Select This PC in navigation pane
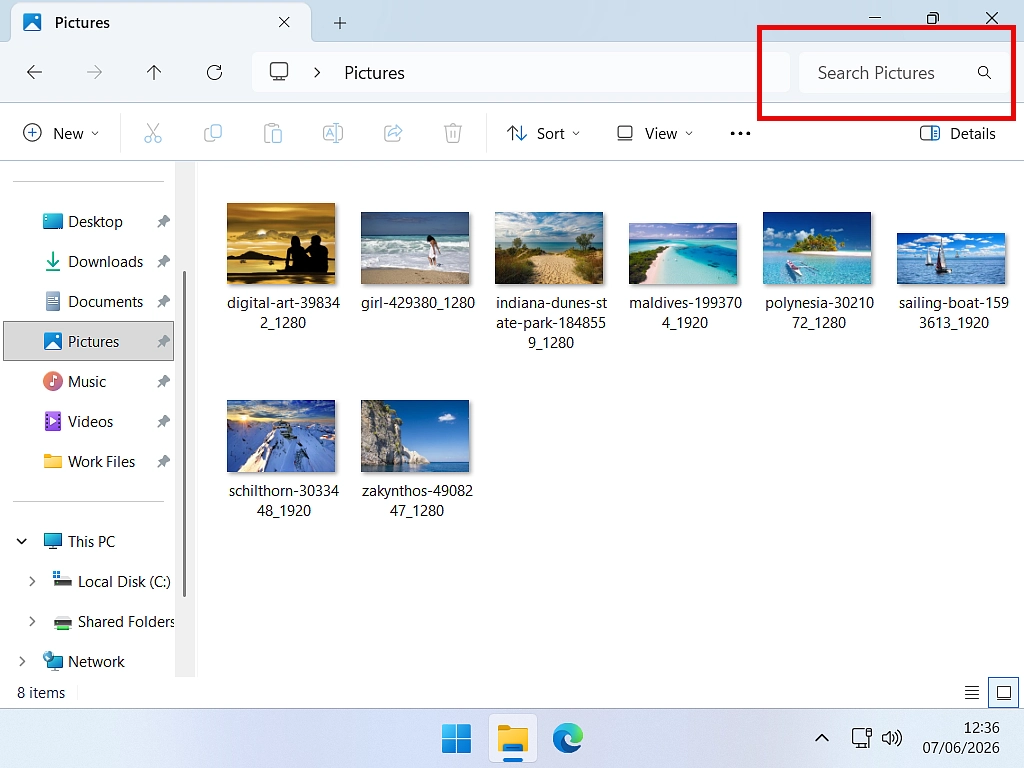Screen dimensions: 1024x768 pyautogui.click(x=89, y=541)
